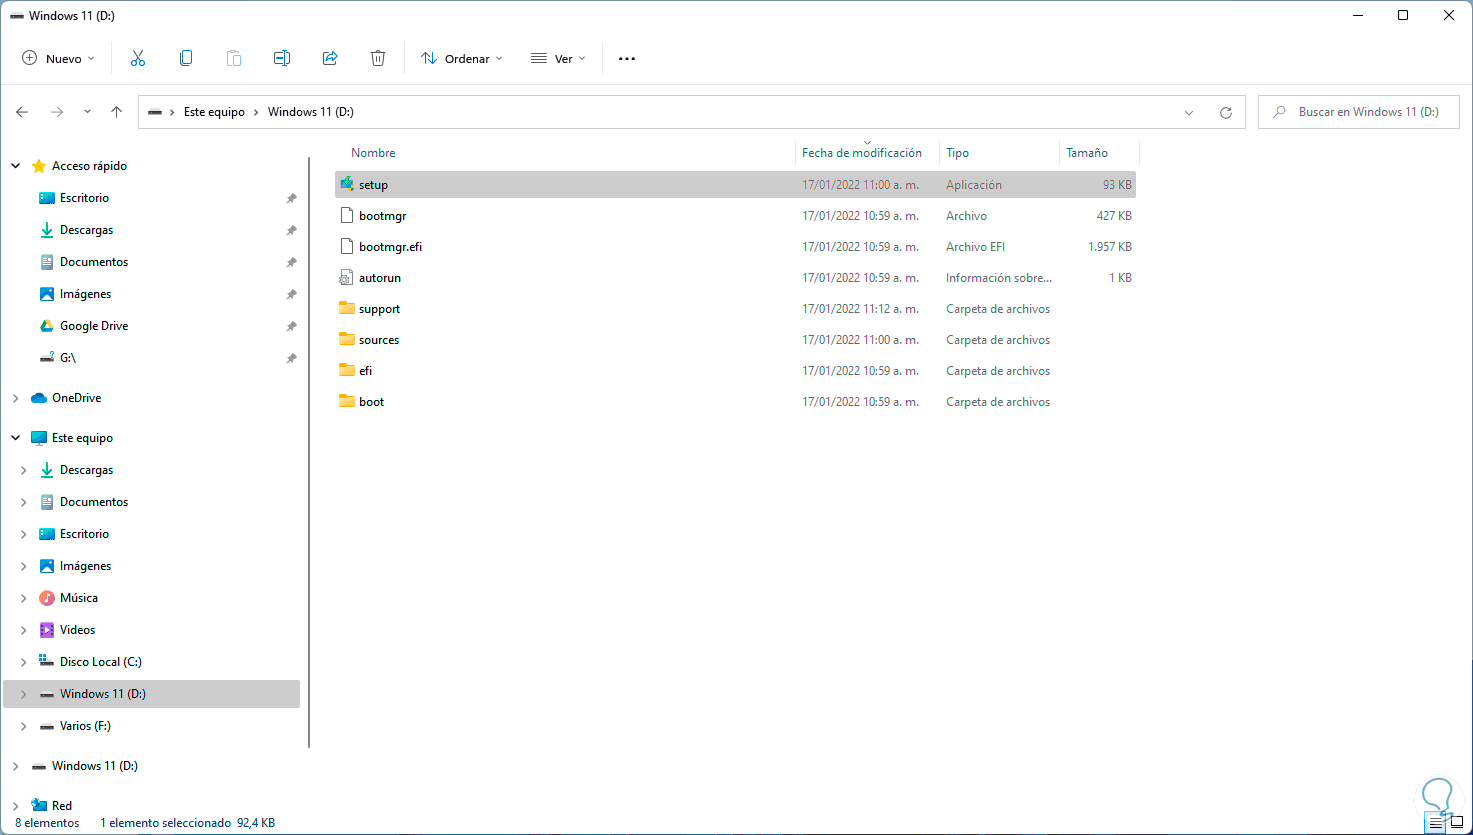
Task: Open the Nuevo dropdown menu
Action: coord(58,58)
